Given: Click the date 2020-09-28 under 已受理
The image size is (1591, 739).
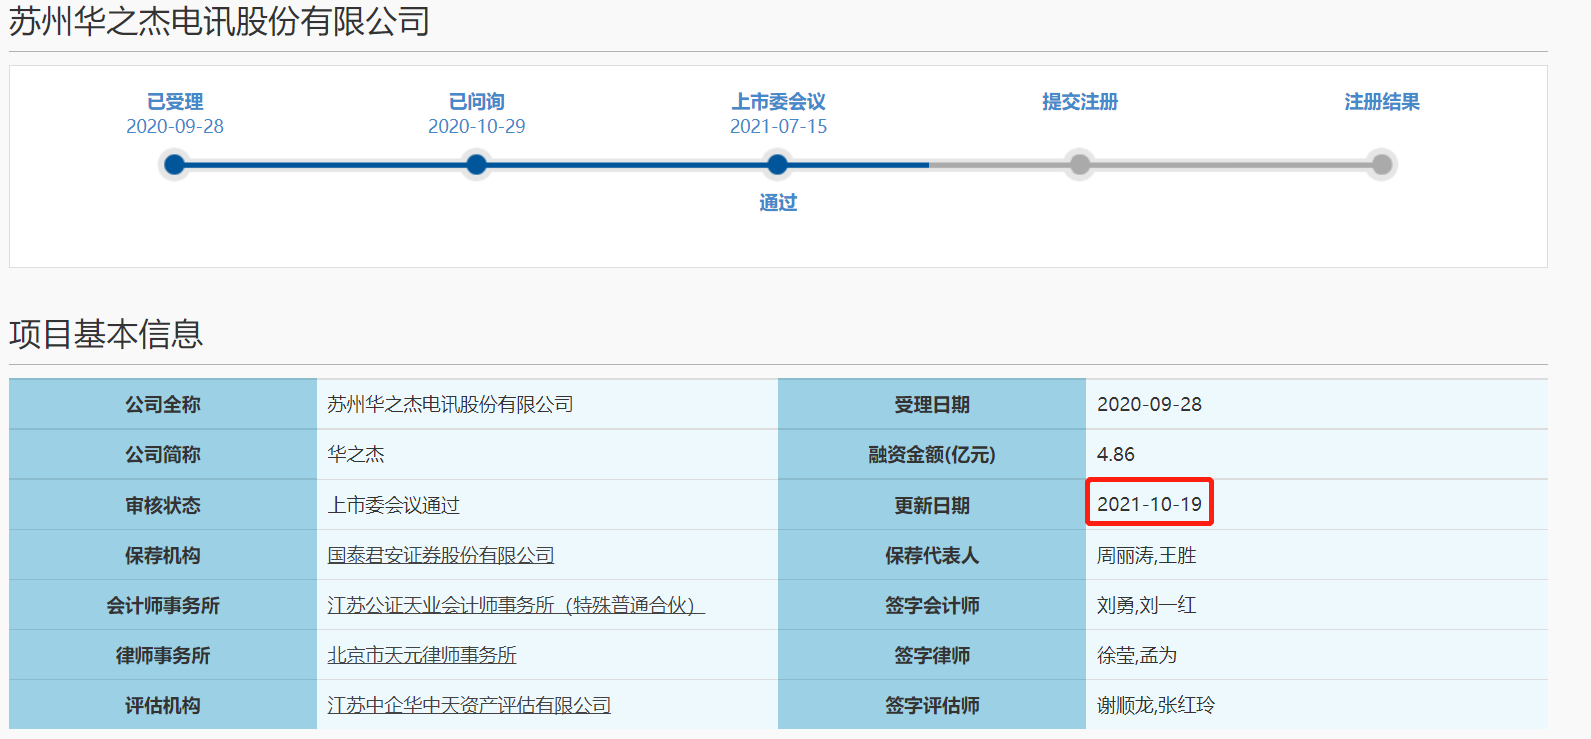Looking at the screenshot, I should click(175, 126).
